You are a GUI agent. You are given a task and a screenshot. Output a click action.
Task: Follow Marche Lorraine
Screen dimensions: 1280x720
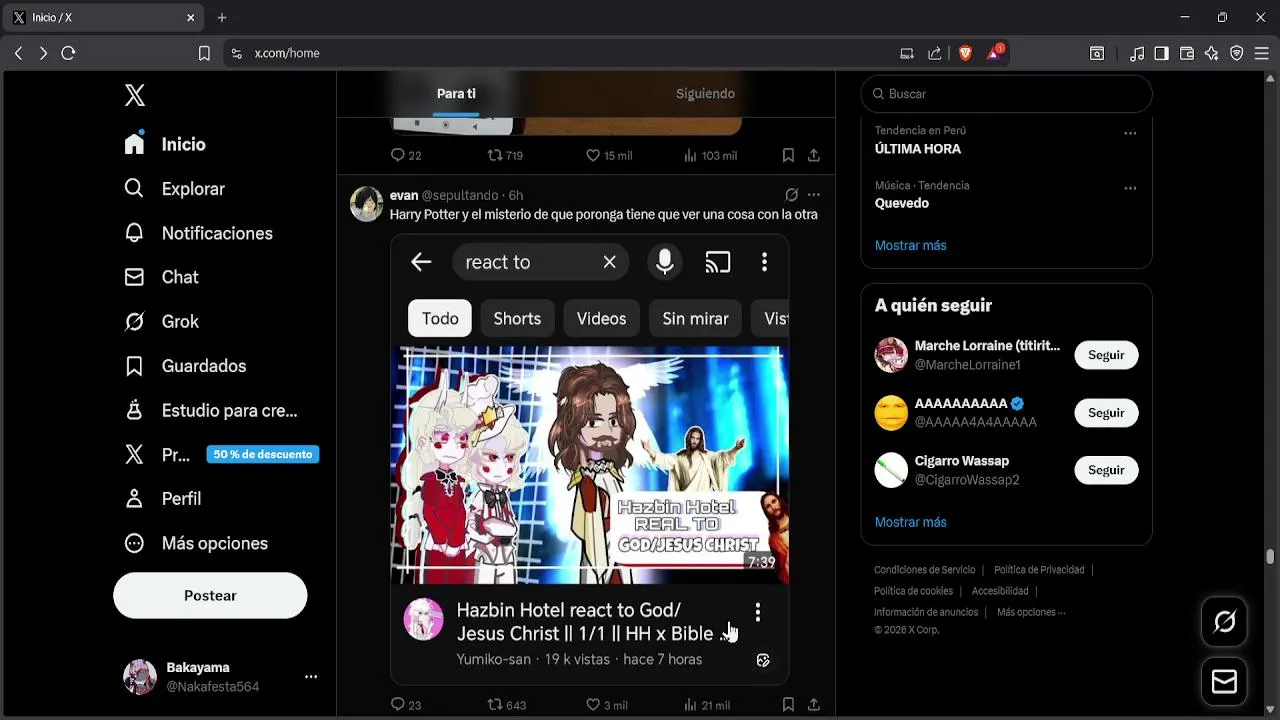click(x=1106, y=355)
